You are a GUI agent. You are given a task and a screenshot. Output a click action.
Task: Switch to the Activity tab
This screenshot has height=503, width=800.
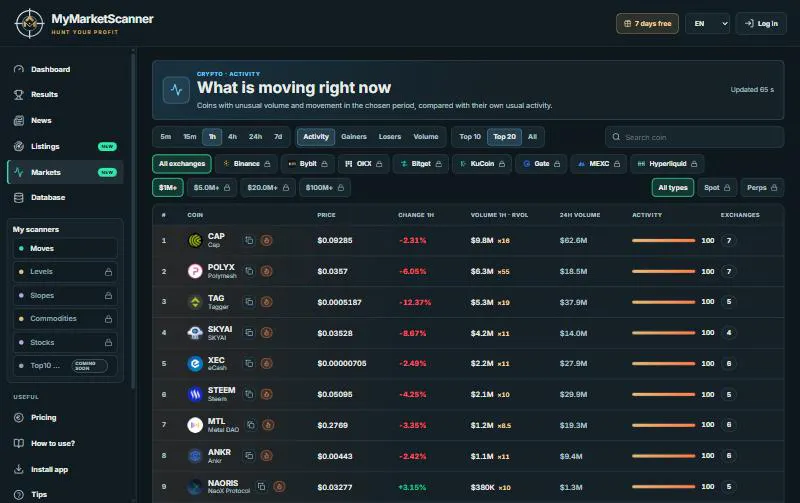pos(316,137)
